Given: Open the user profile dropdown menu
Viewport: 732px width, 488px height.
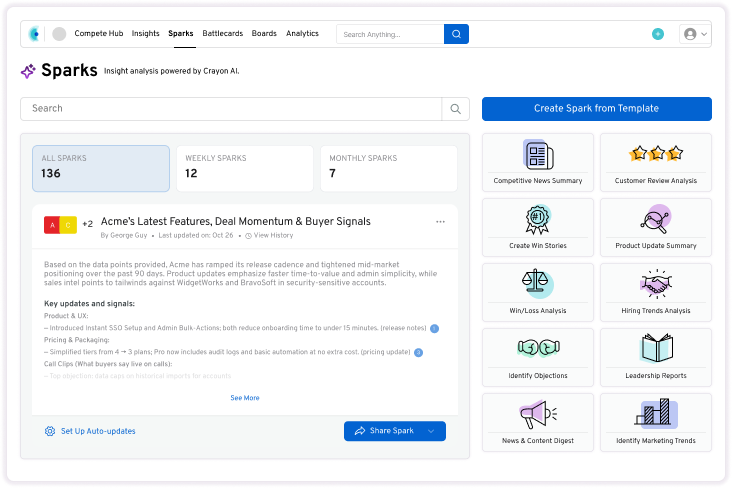Looking at the screenshot, I should tap(695, 34).
